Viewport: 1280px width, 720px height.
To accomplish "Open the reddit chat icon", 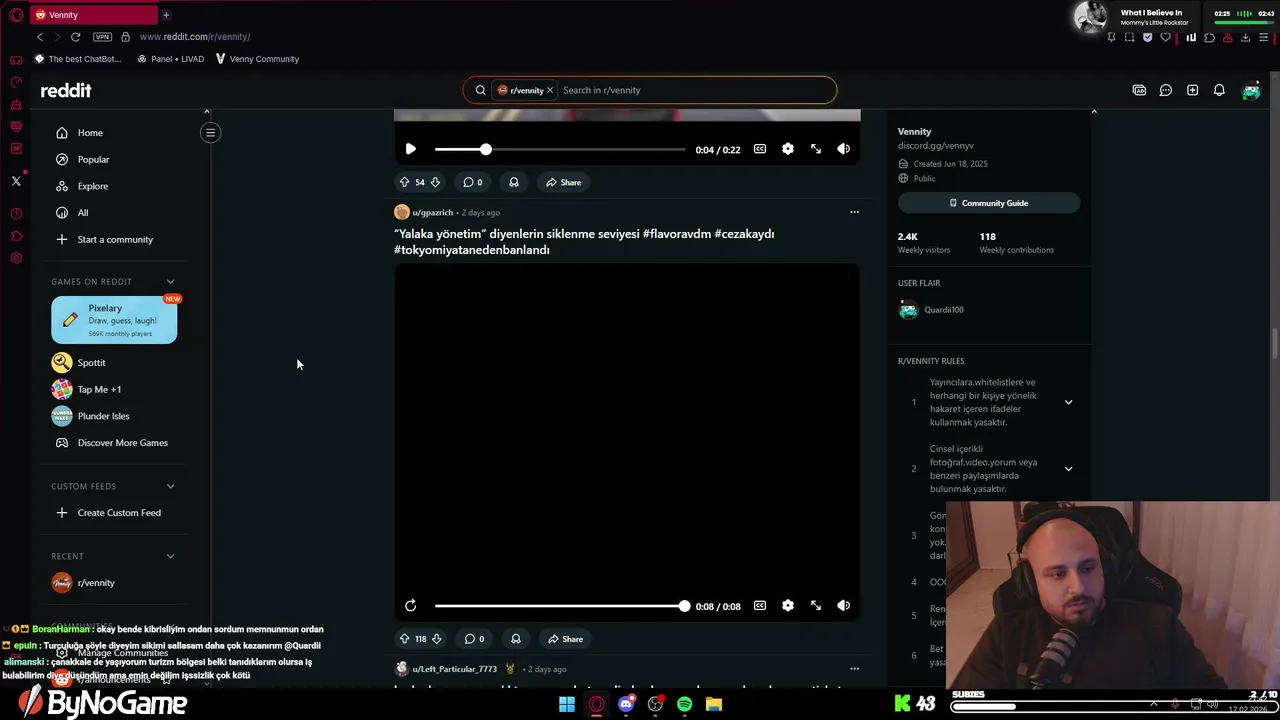I will coord(1166,90).
